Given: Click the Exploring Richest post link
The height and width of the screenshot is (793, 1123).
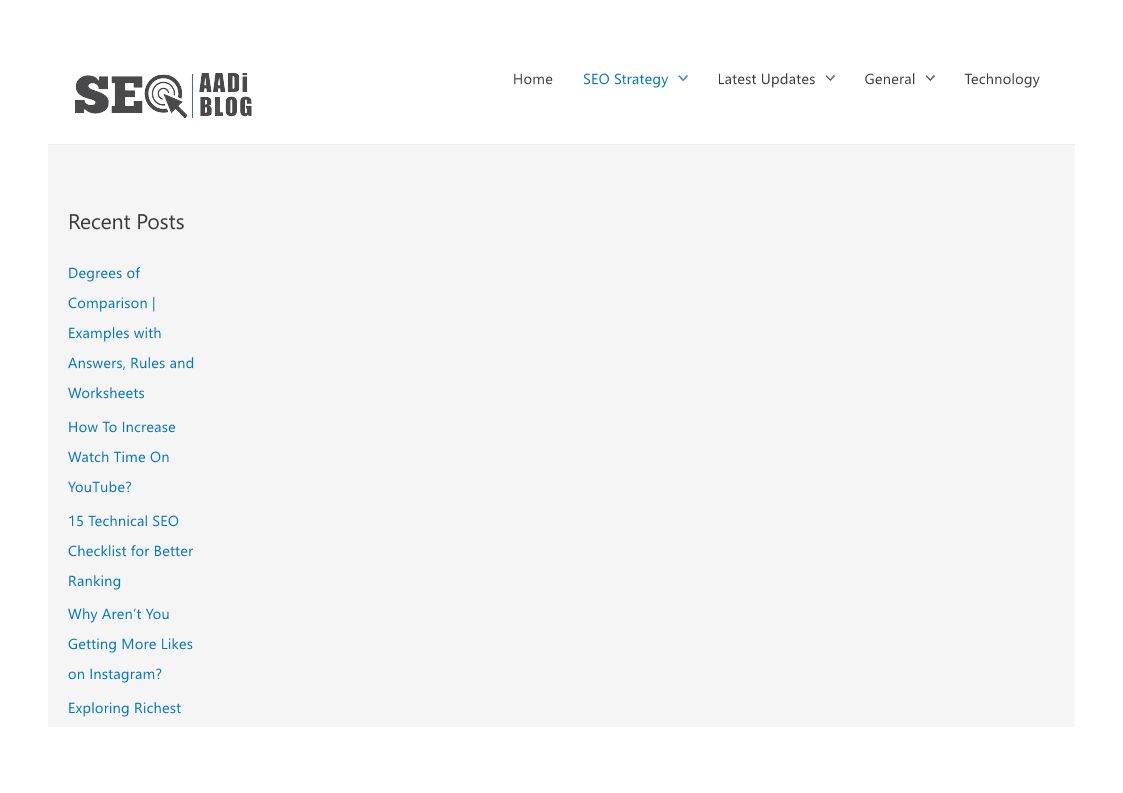Looking at the screenshot, I should [124, 708].
